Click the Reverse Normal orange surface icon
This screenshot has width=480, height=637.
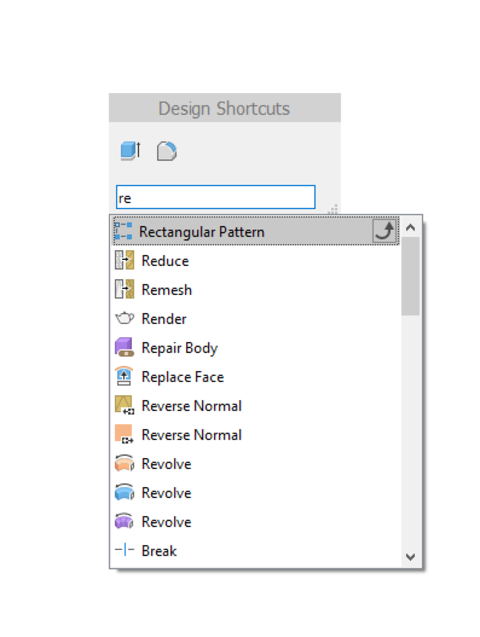(124, 434)
